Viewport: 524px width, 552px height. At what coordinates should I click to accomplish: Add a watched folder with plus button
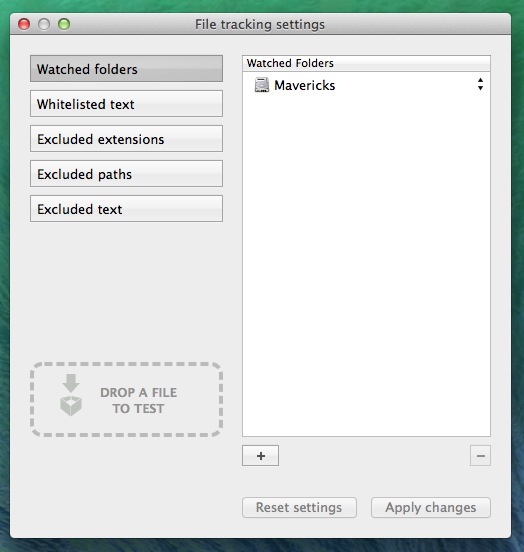260,456
